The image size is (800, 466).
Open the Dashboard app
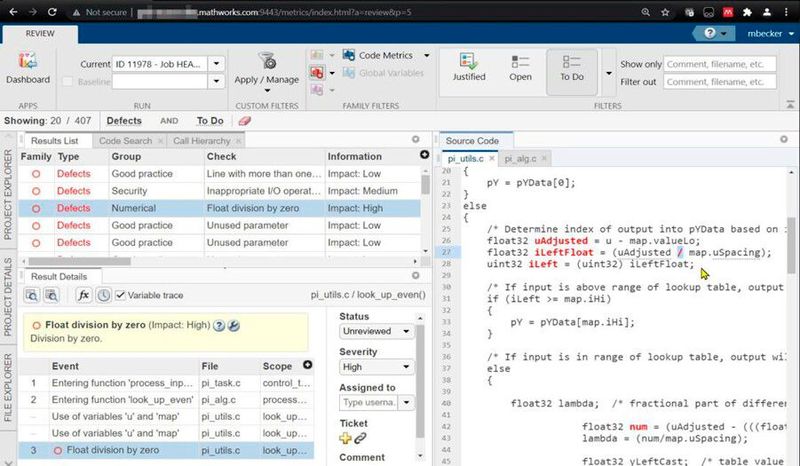coord(28,68)
